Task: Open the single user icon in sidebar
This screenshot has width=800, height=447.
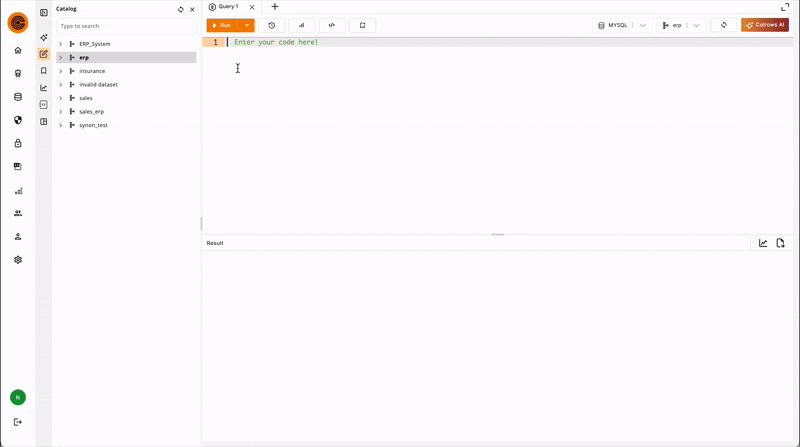Action: [18, 236]
